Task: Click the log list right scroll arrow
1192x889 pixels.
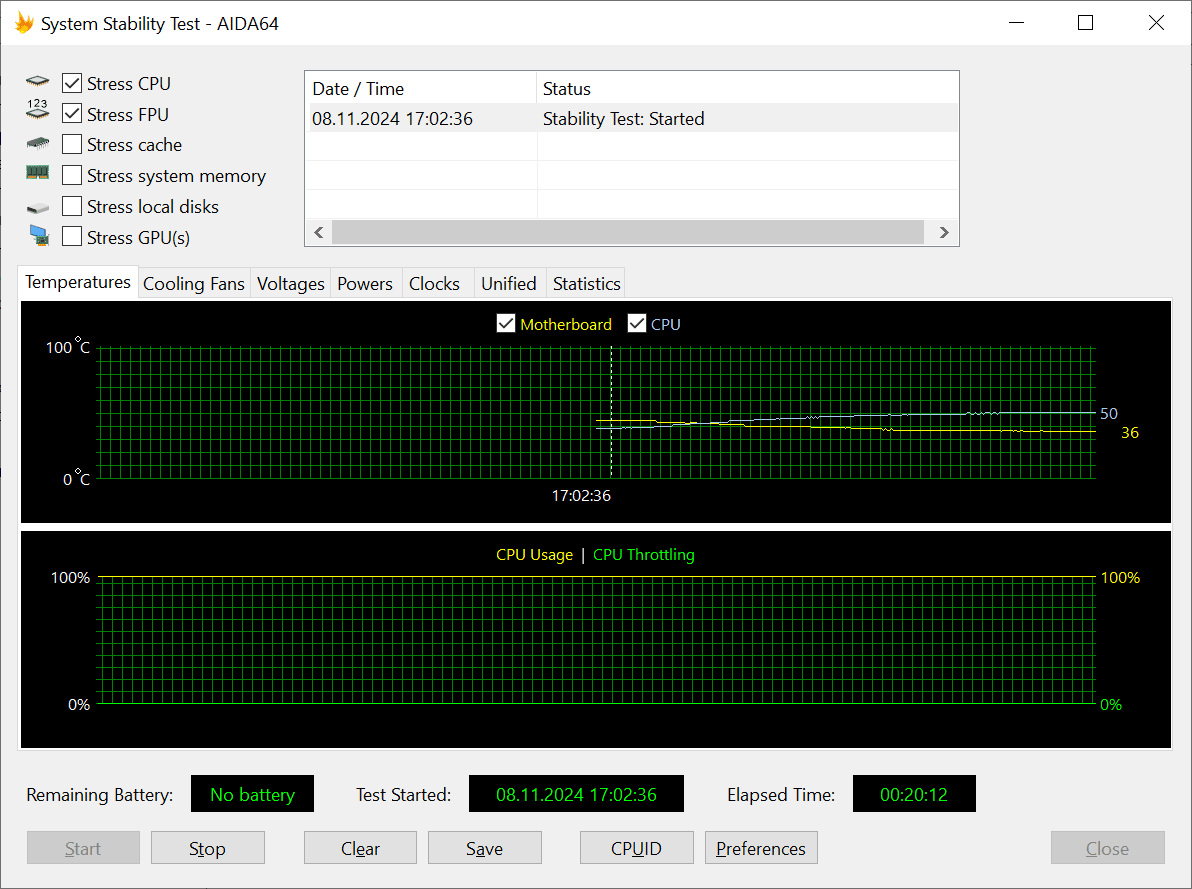Action: pyautogui.click(x=943, y=232)
